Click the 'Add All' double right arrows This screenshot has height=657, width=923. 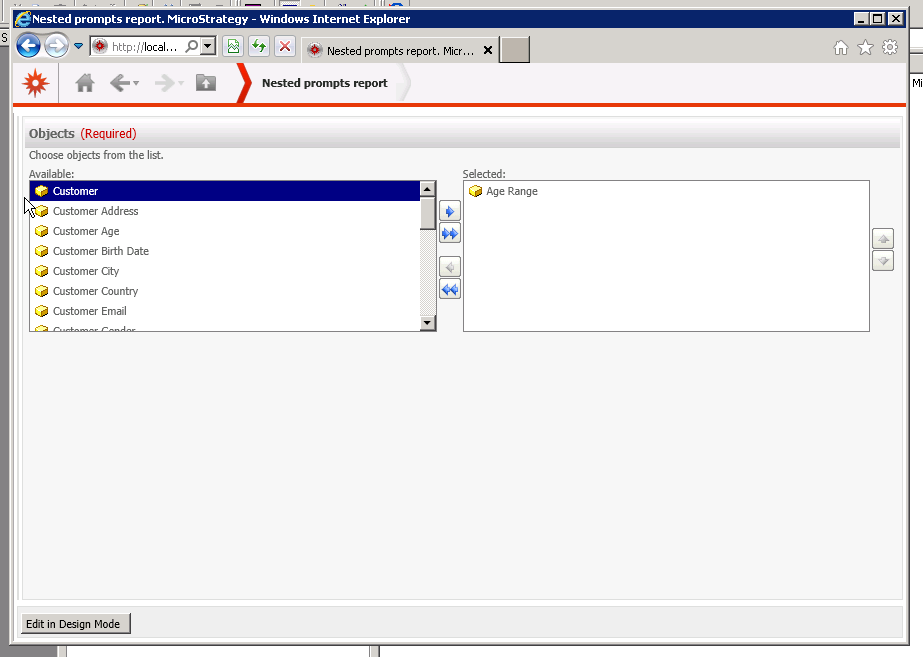(x=449, y=232)
